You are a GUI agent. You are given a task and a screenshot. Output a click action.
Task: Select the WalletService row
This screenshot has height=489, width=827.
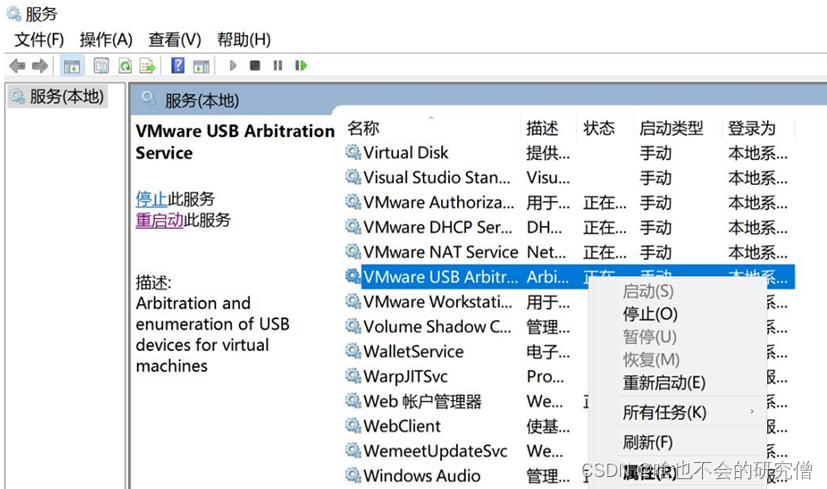[x=467, y=351]
